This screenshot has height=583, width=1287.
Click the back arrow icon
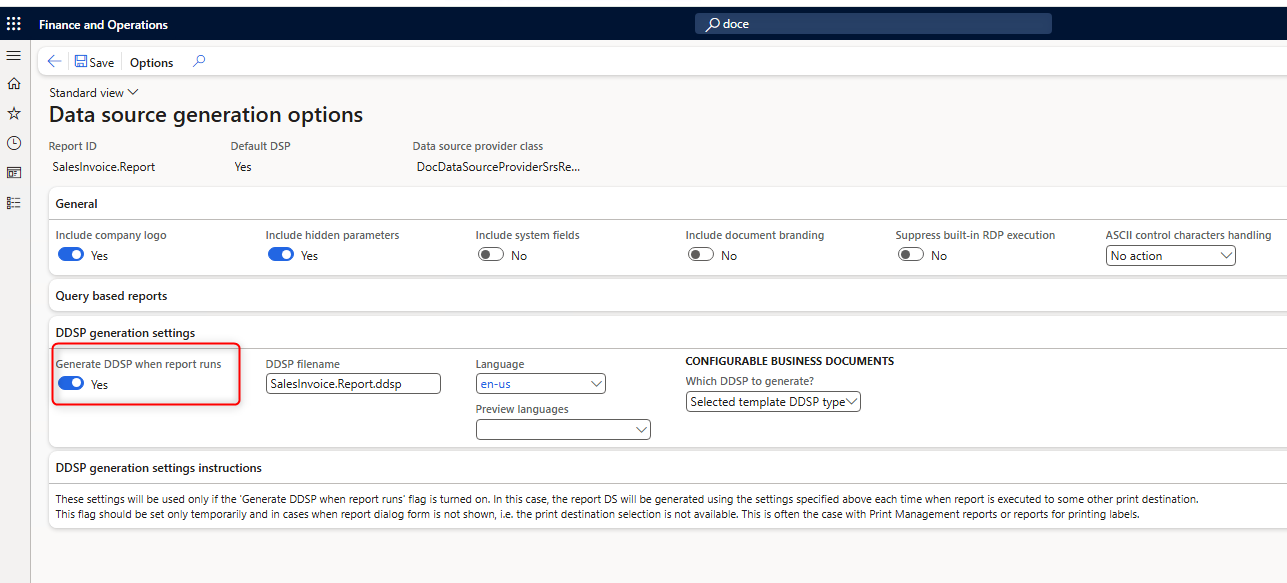[54, 62]
